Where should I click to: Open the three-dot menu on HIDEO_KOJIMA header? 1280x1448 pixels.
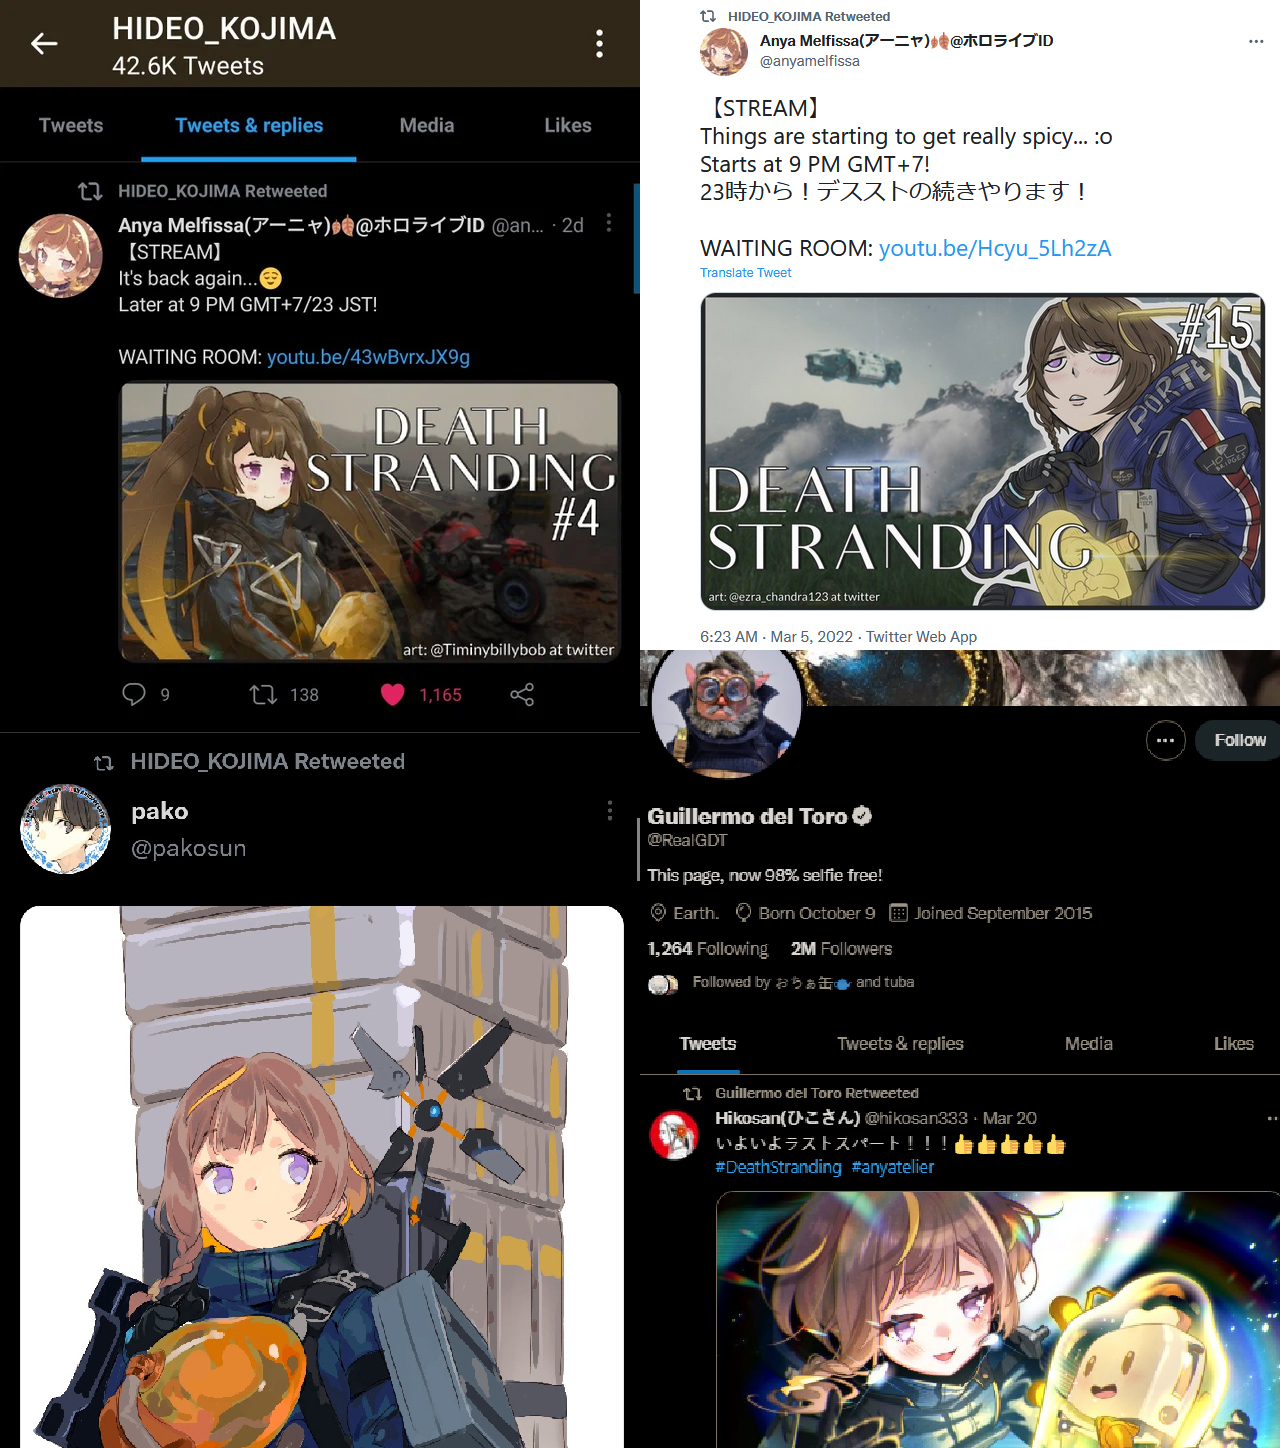click(599, 43)
